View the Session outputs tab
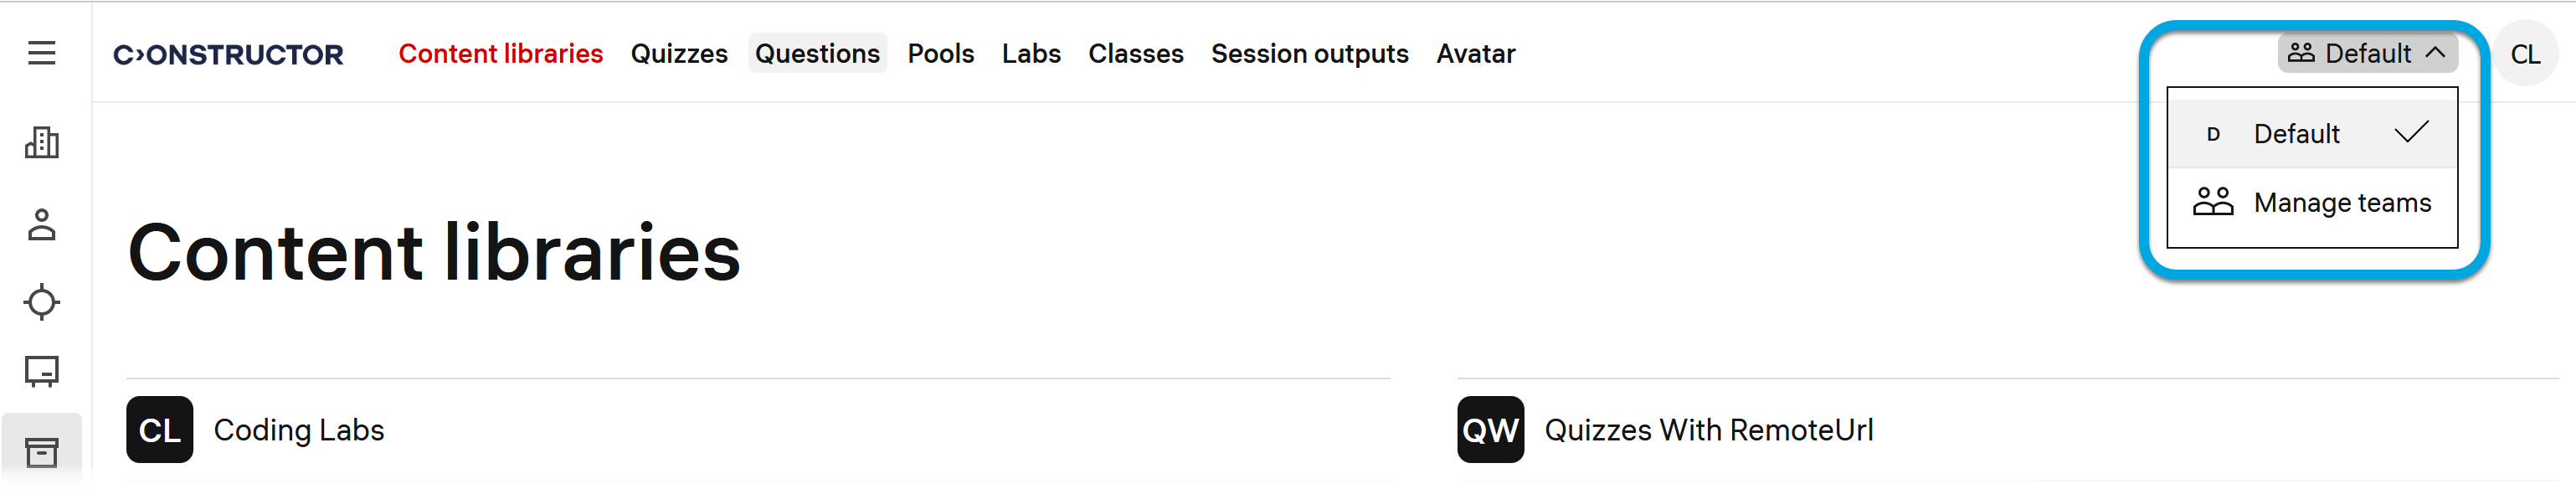This screenshot has width=2576, height=489. (1309, 54)
